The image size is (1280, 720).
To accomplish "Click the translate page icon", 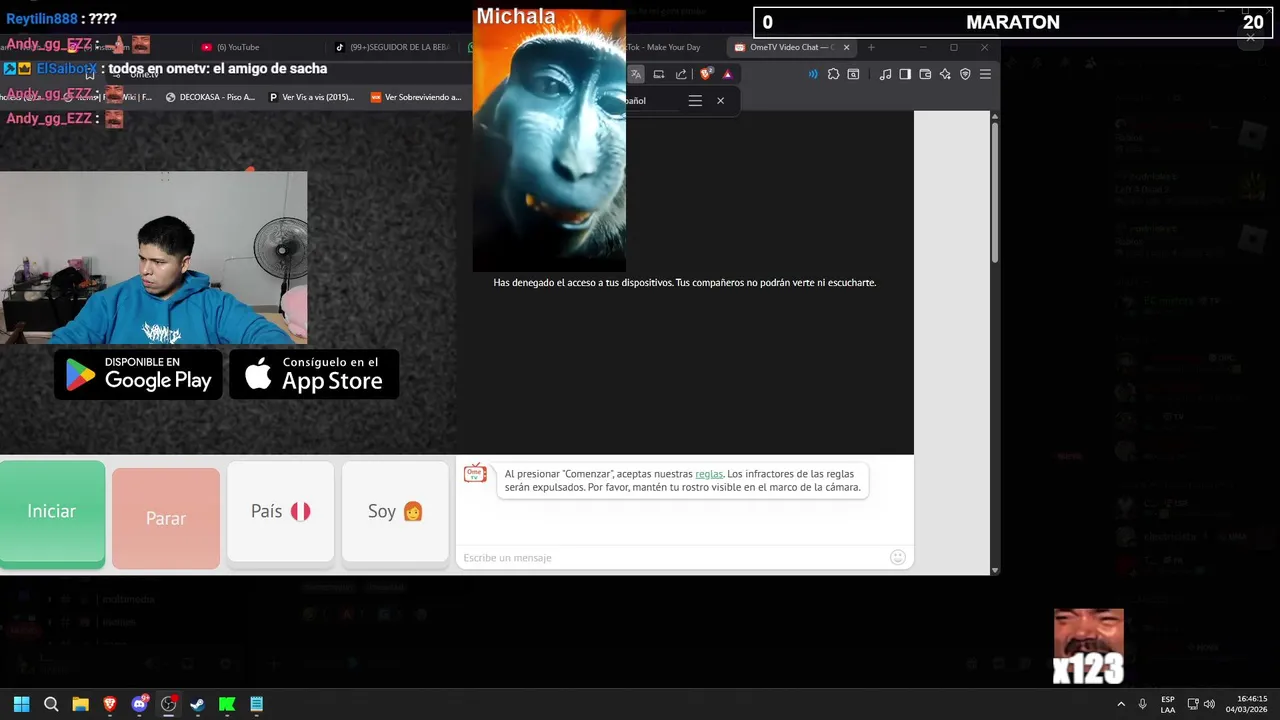I will tap(636, 74).
